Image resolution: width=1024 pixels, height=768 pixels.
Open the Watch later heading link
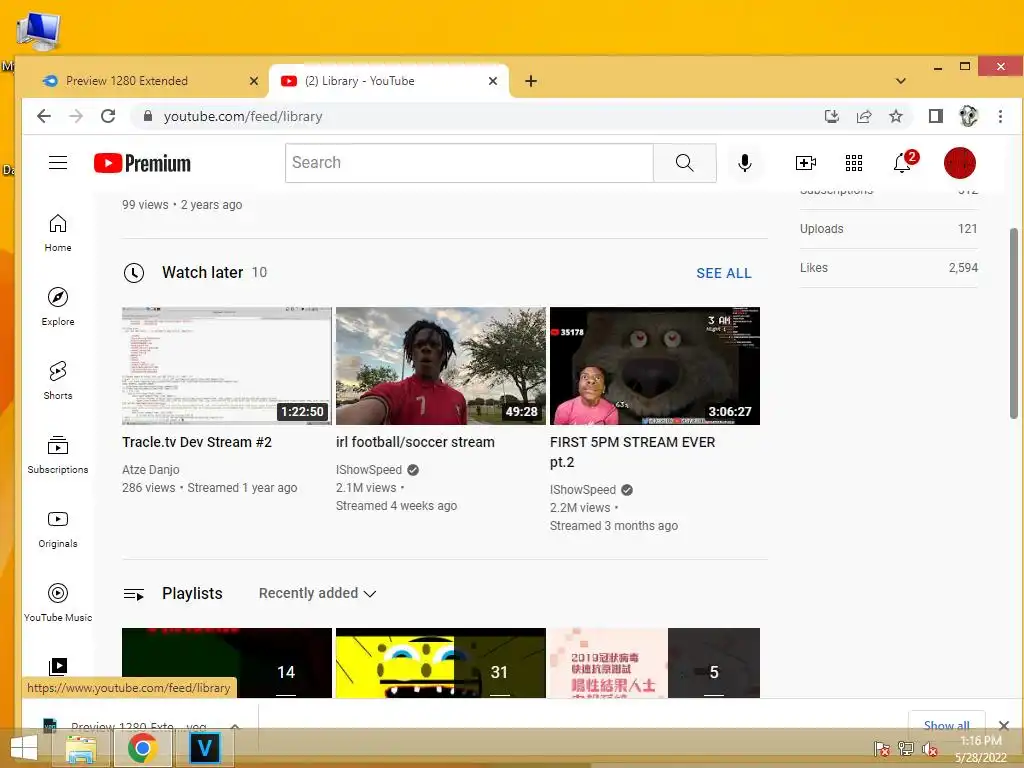(x=202, y=272)
